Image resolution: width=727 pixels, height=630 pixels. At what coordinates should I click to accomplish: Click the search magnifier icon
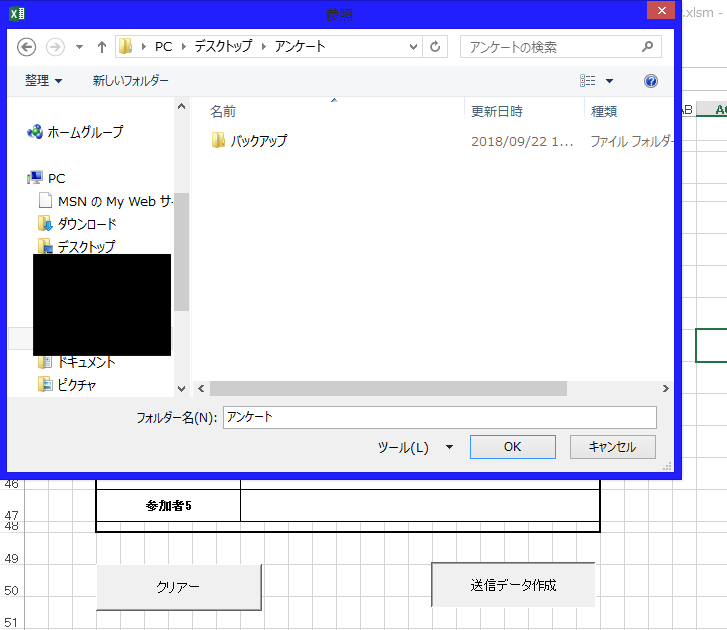pos(648,47)
